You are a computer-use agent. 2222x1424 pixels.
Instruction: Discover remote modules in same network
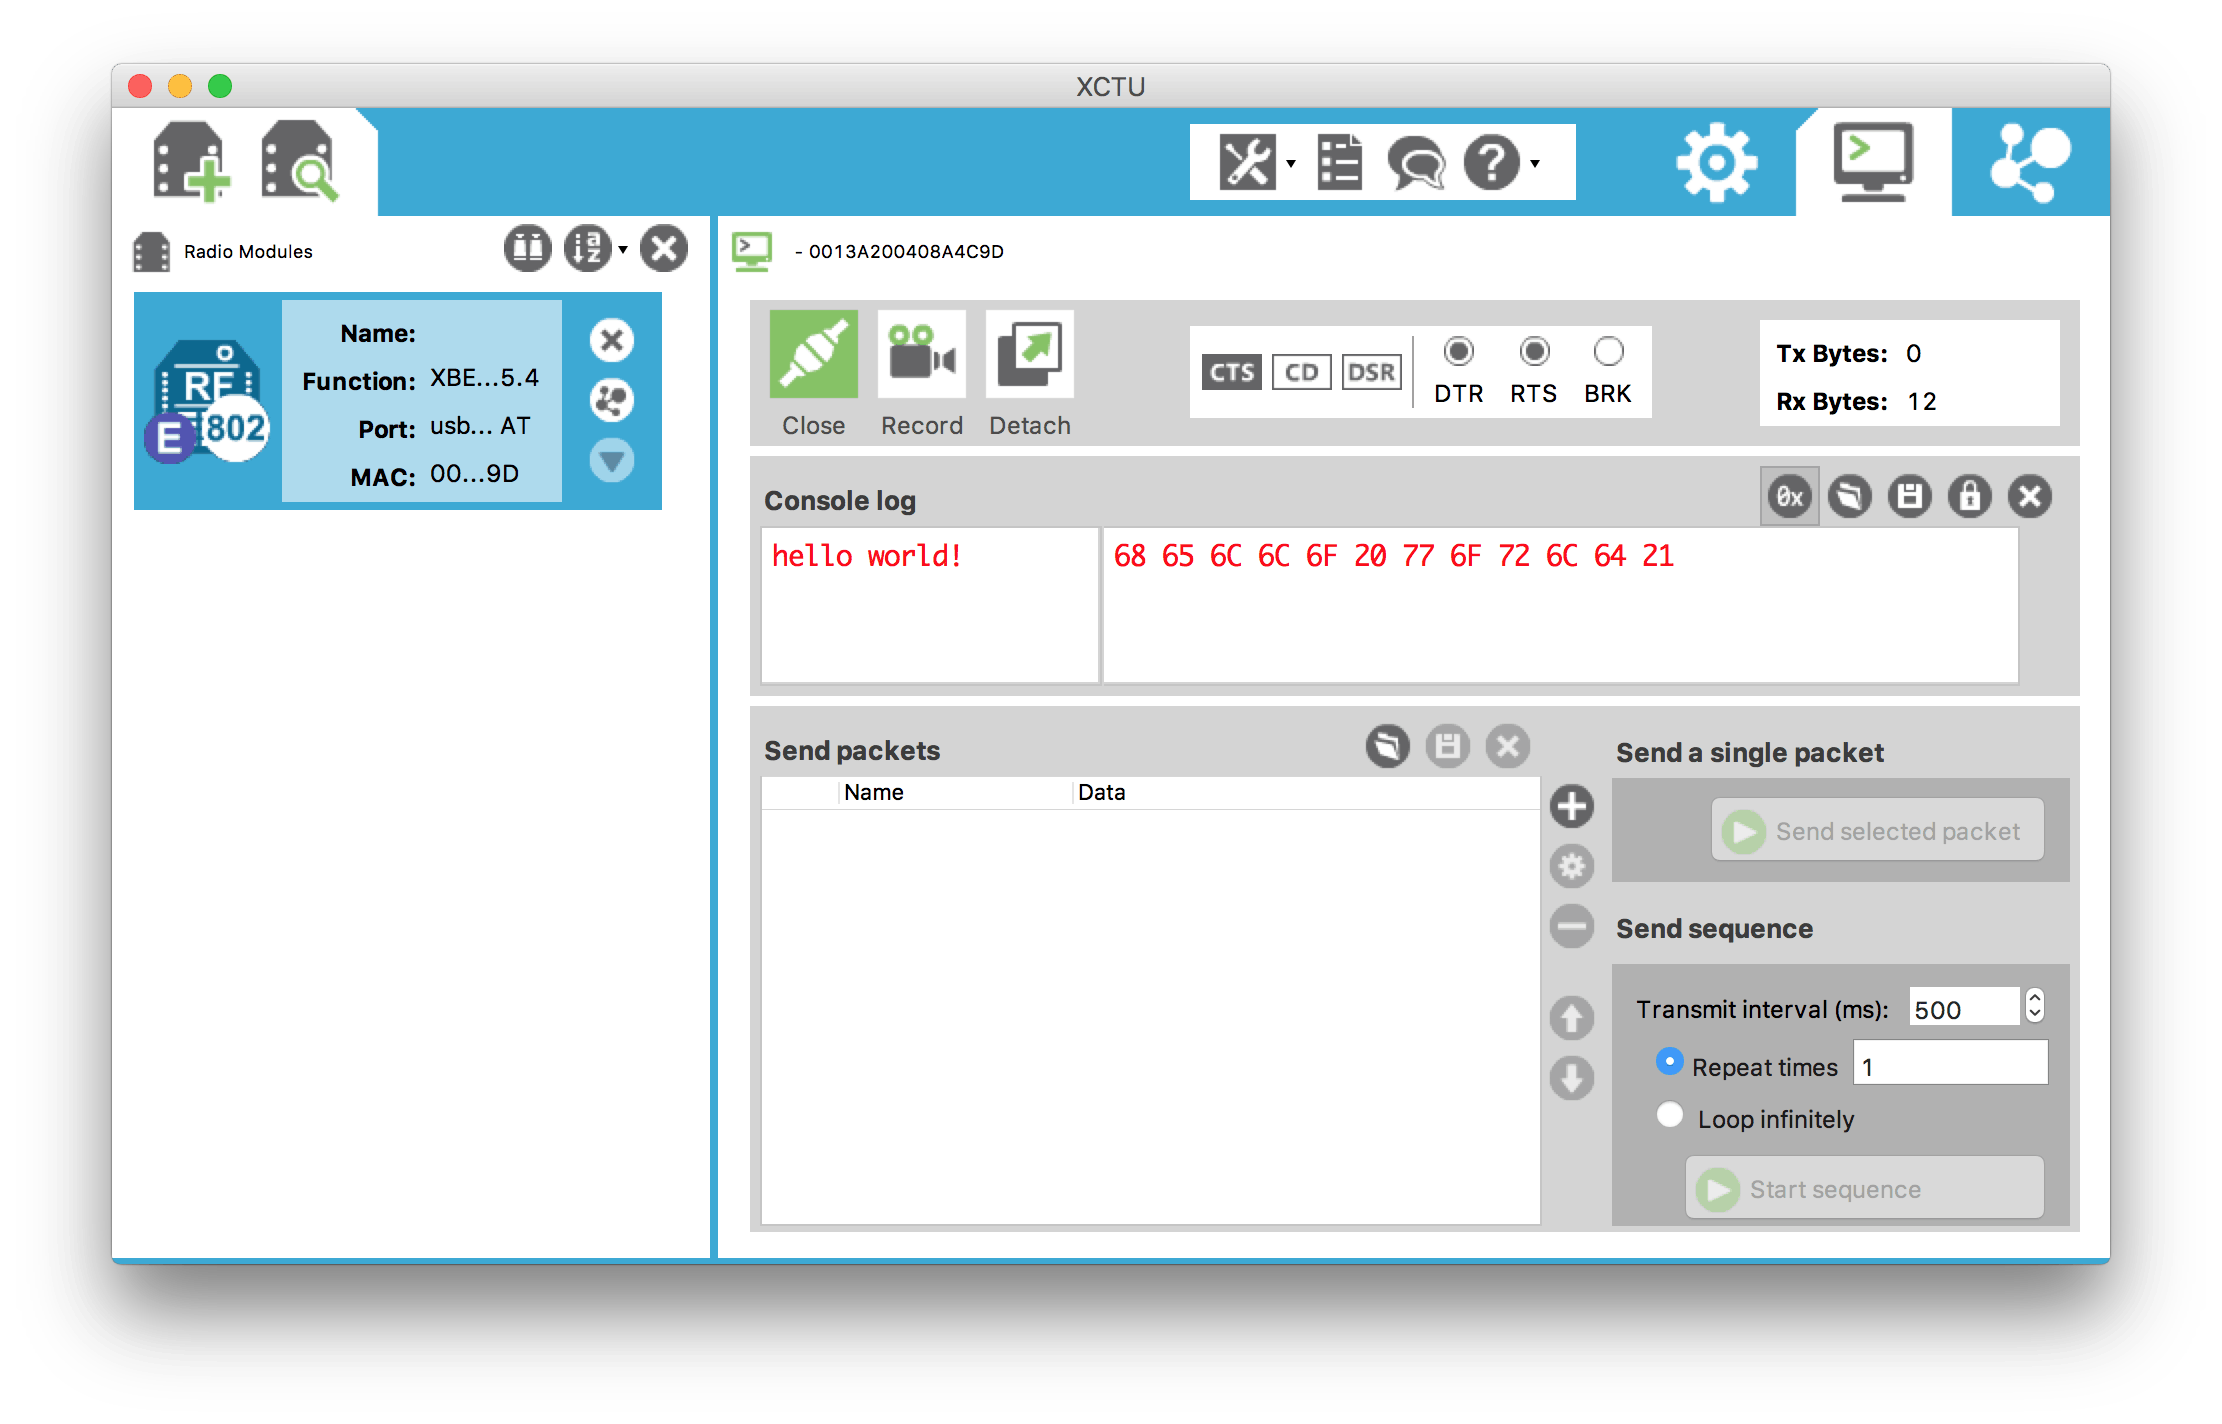click(x=612, y=400)
